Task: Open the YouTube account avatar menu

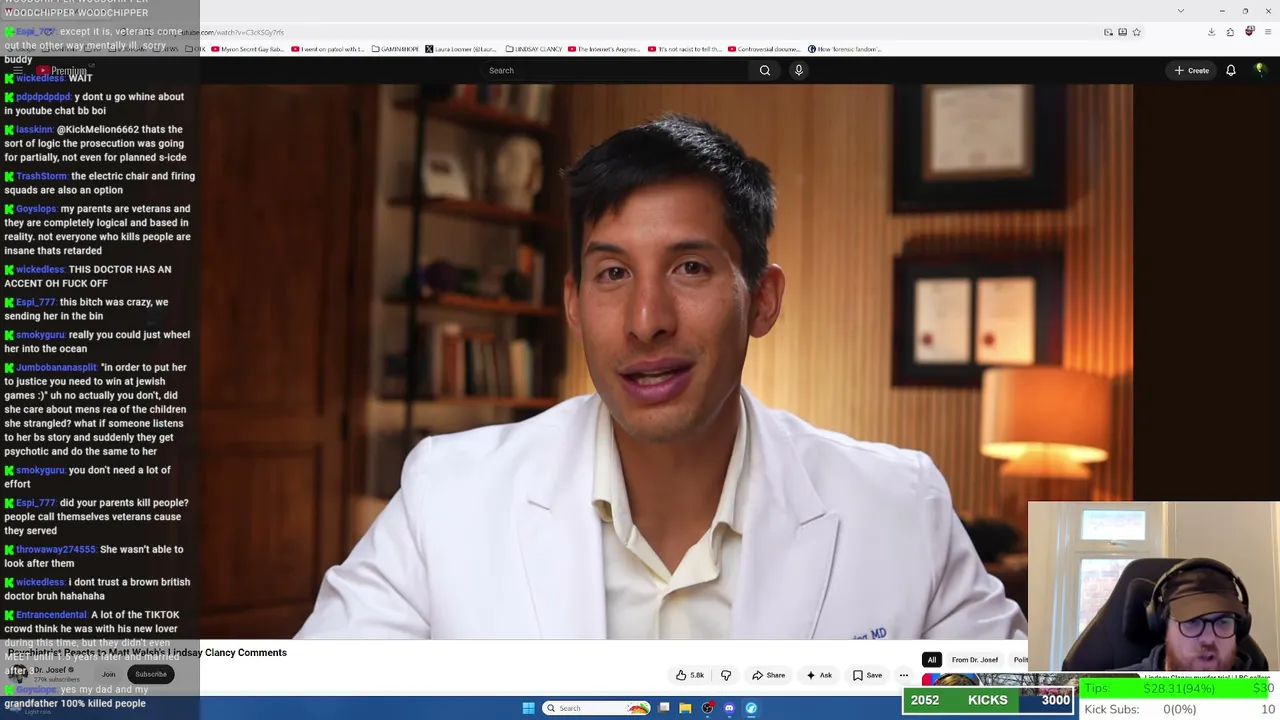Action: coord(1260,70)
